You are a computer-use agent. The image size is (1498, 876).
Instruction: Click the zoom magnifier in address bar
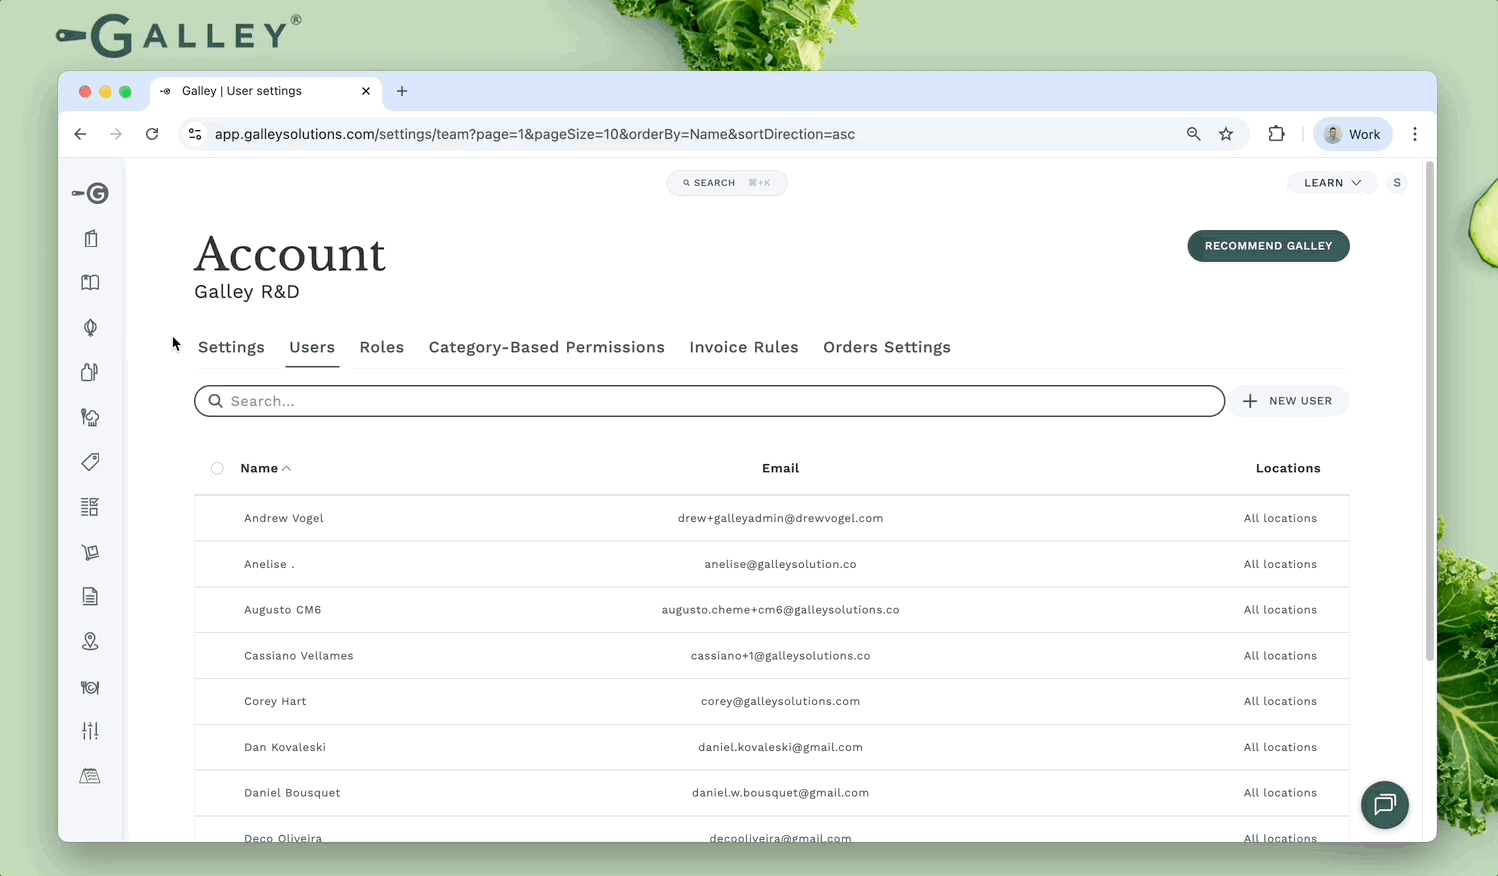[x=1193, y=134]
